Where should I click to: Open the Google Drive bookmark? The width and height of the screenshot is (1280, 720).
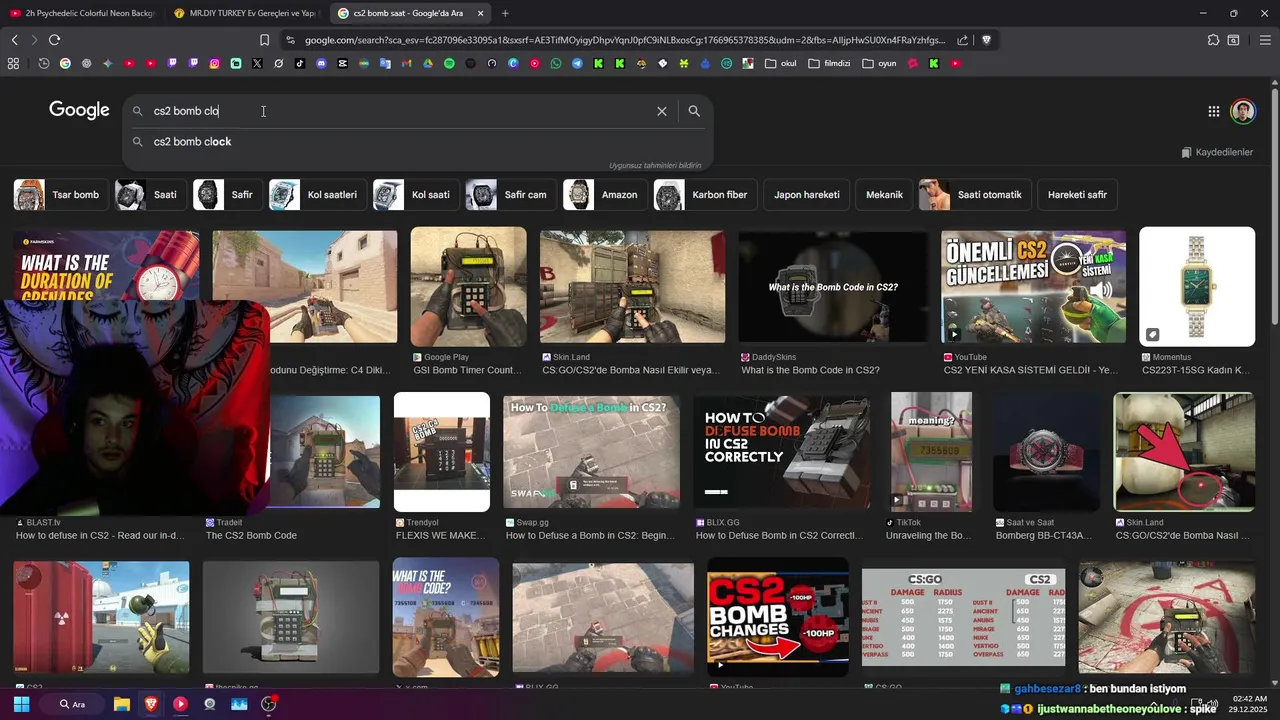pyautogui.click(x=428, y=63)
